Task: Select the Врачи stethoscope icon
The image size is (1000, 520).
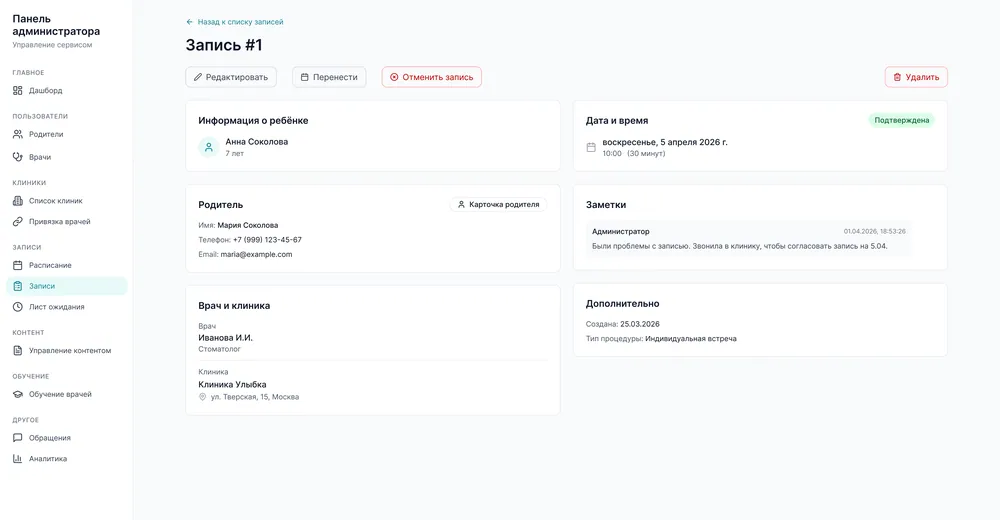Action: [x=18, y=157]
